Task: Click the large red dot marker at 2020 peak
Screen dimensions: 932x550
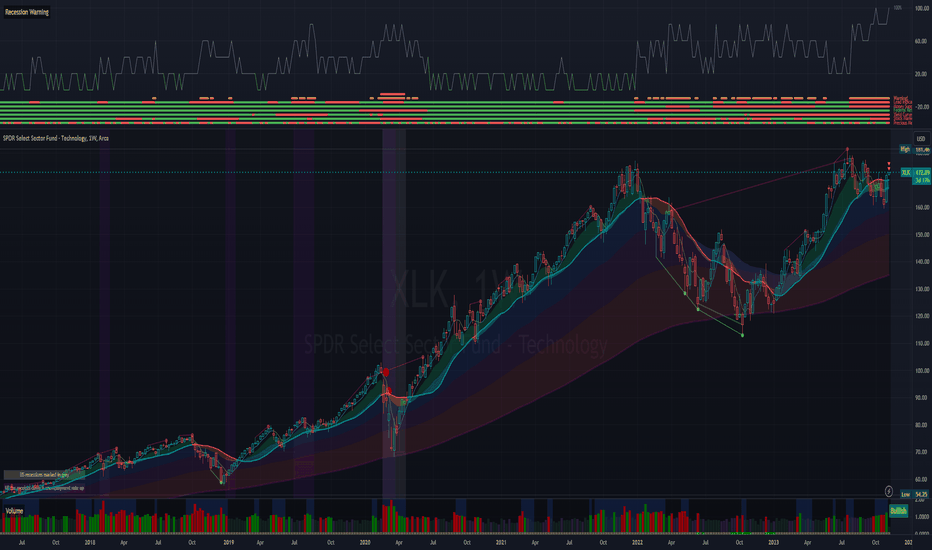Action: (386, 372)
